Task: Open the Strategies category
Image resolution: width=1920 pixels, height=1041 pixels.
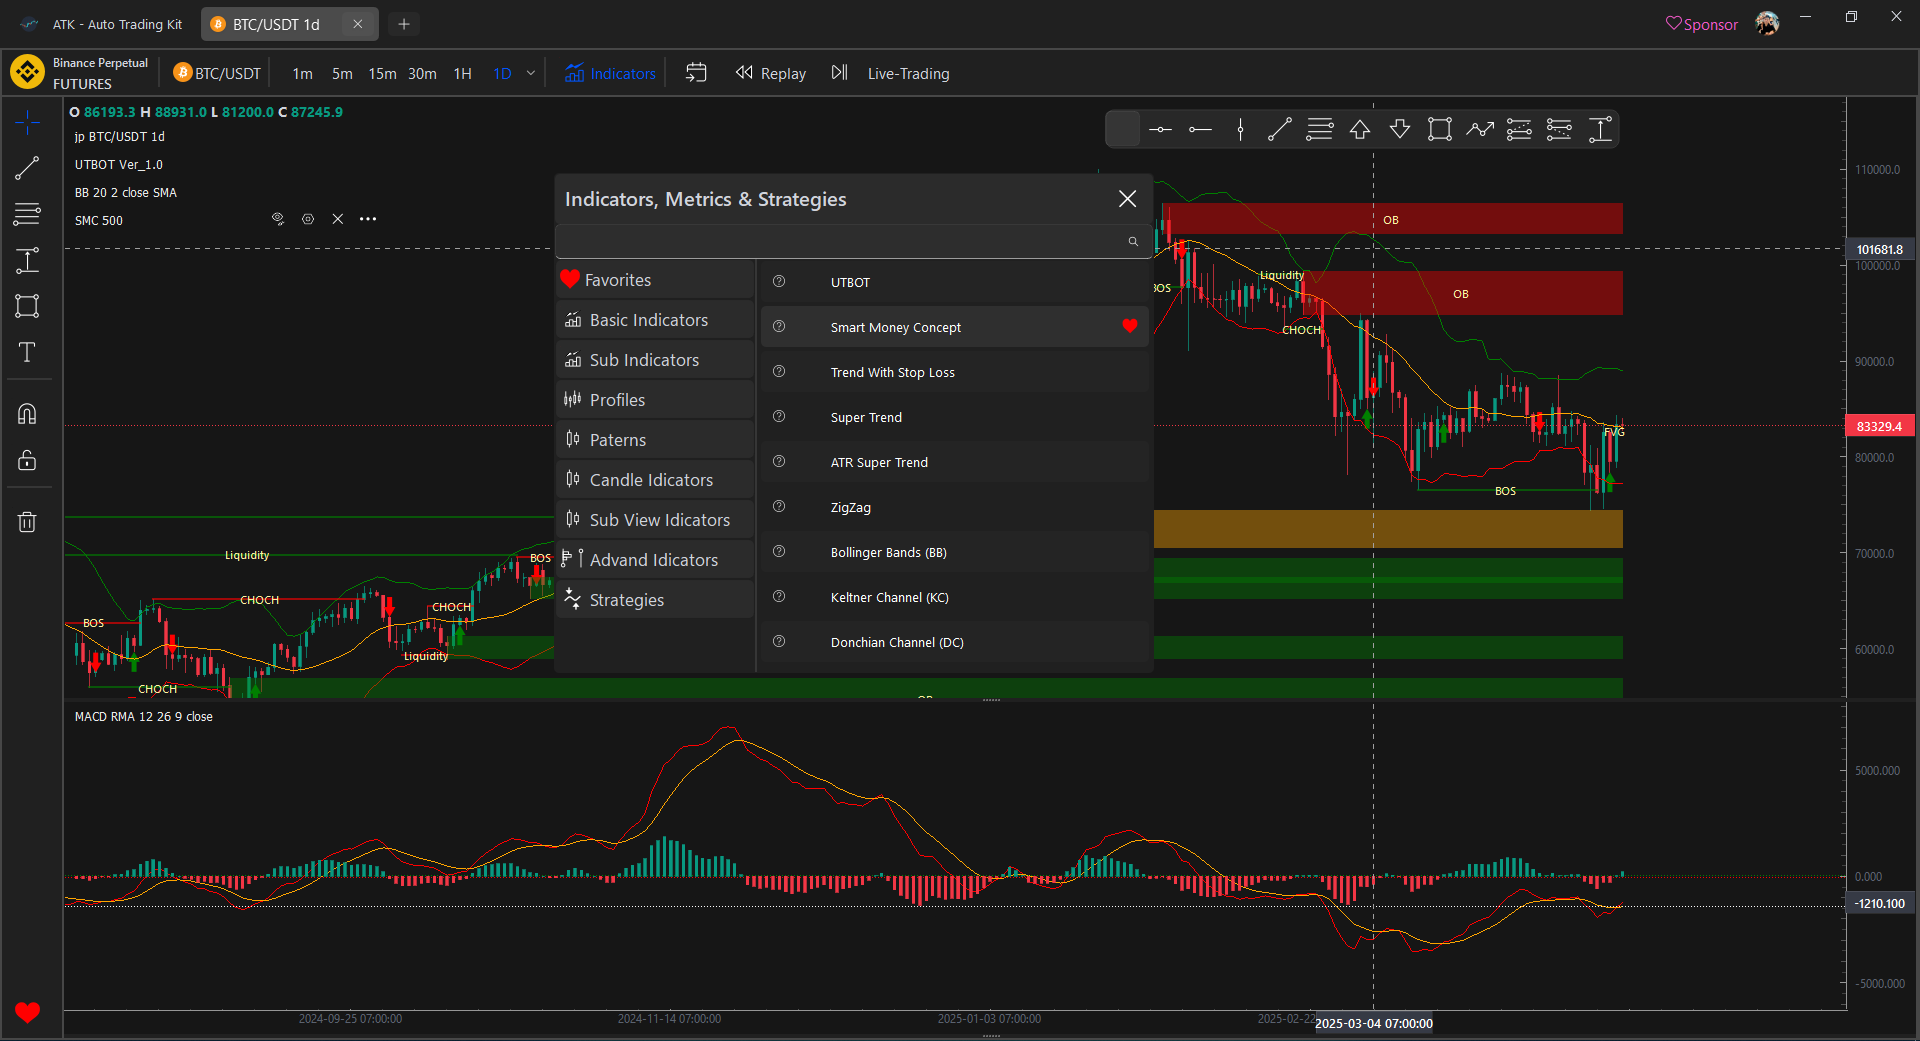Action: [655, 600]
